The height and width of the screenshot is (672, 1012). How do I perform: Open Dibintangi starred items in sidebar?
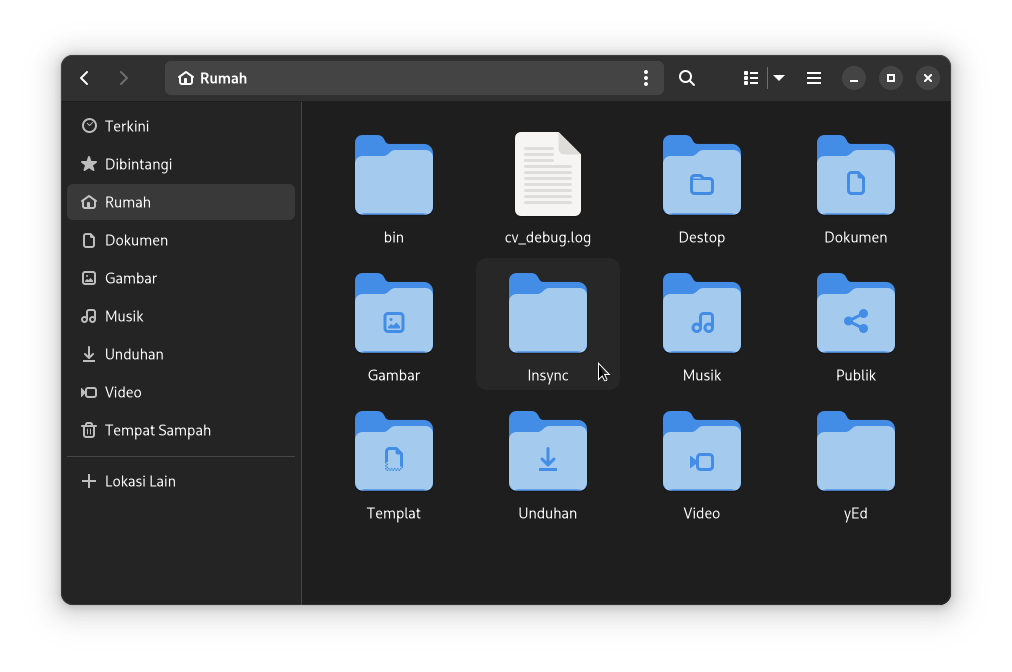click(138, 164)
